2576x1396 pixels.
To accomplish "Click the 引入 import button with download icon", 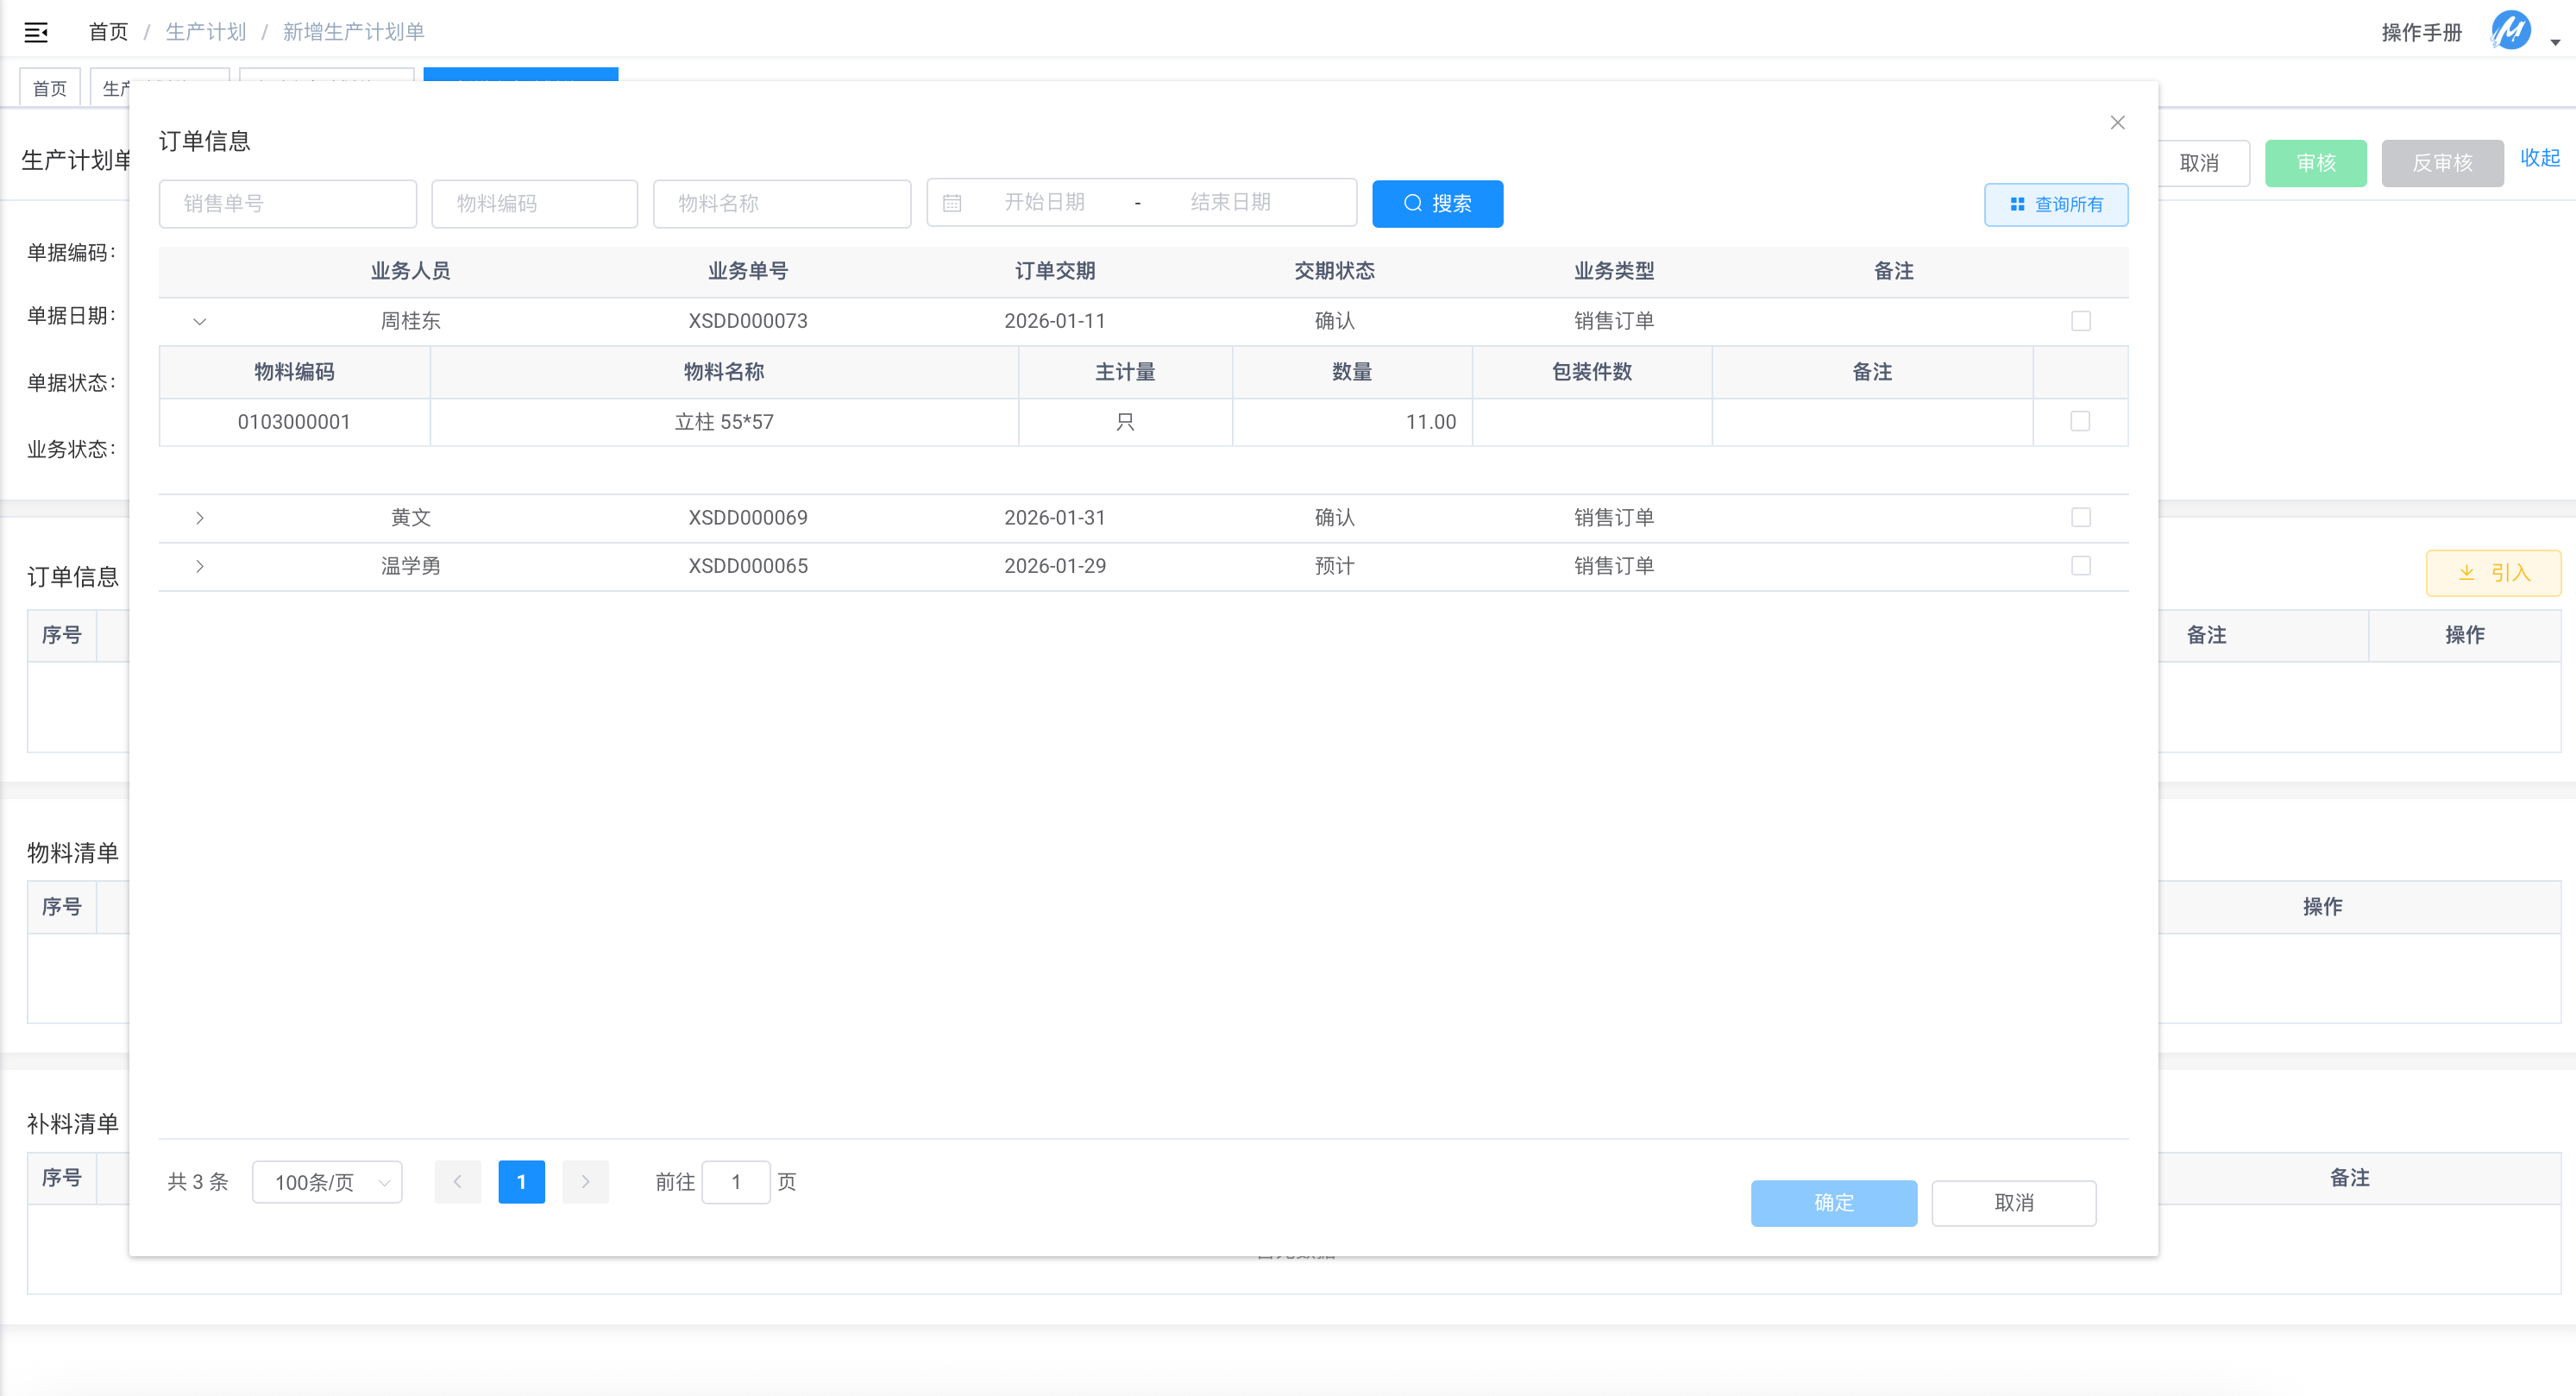I will (2493, 573).
